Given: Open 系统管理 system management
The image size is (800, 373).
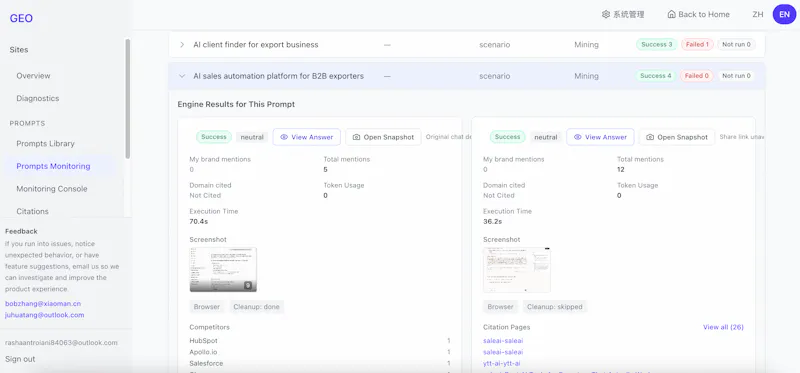Looking at the screenshot, I should pos(623,14).
